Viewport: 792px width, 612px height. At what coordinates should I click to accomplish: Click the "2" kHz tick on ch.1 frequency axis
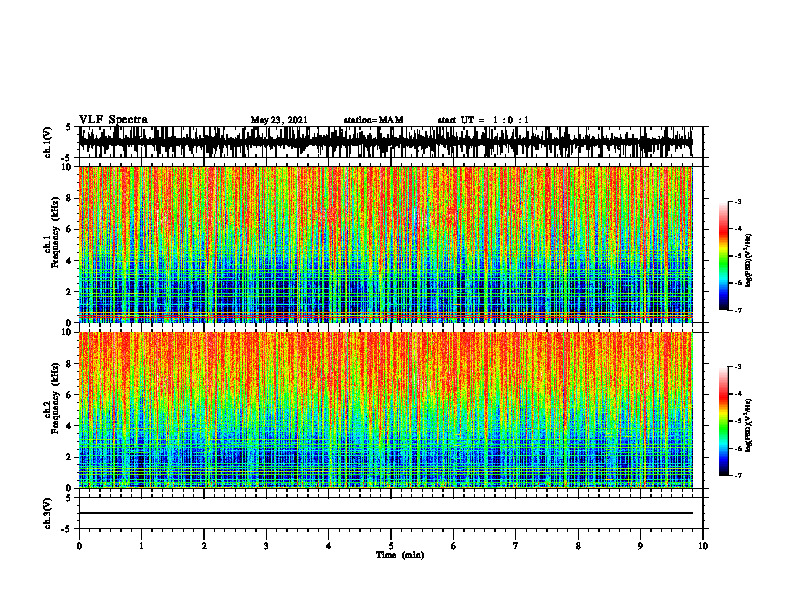[69, 291]
